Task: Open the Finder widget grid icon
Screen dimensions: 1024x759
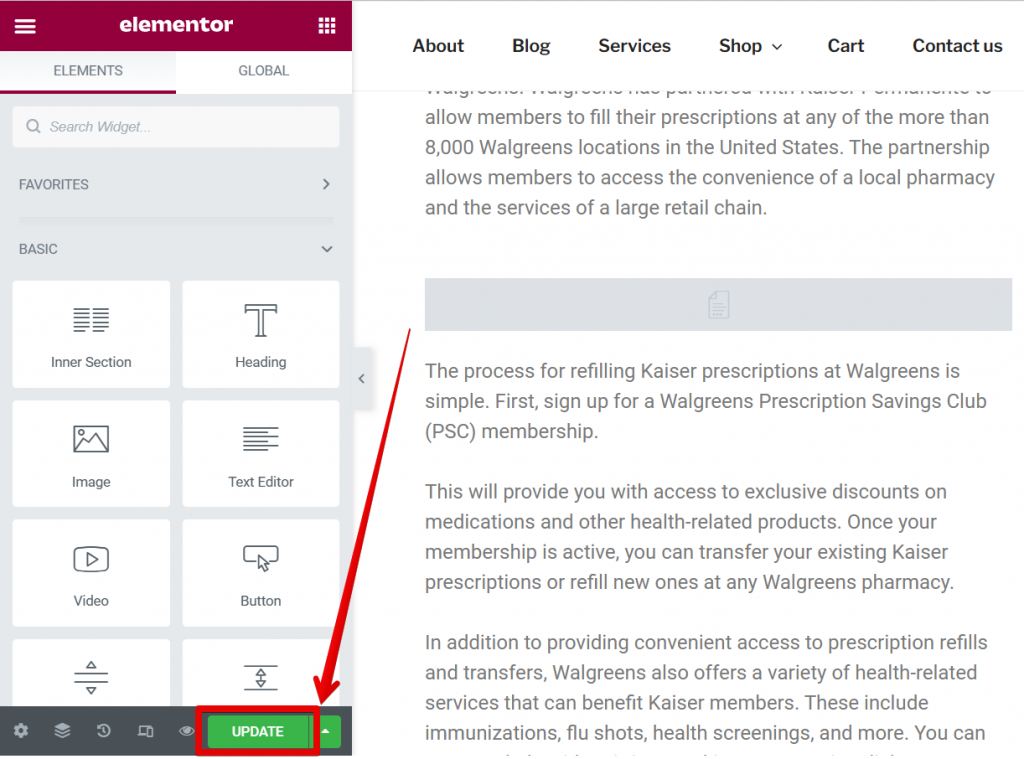Action: [x=326, y=25]
